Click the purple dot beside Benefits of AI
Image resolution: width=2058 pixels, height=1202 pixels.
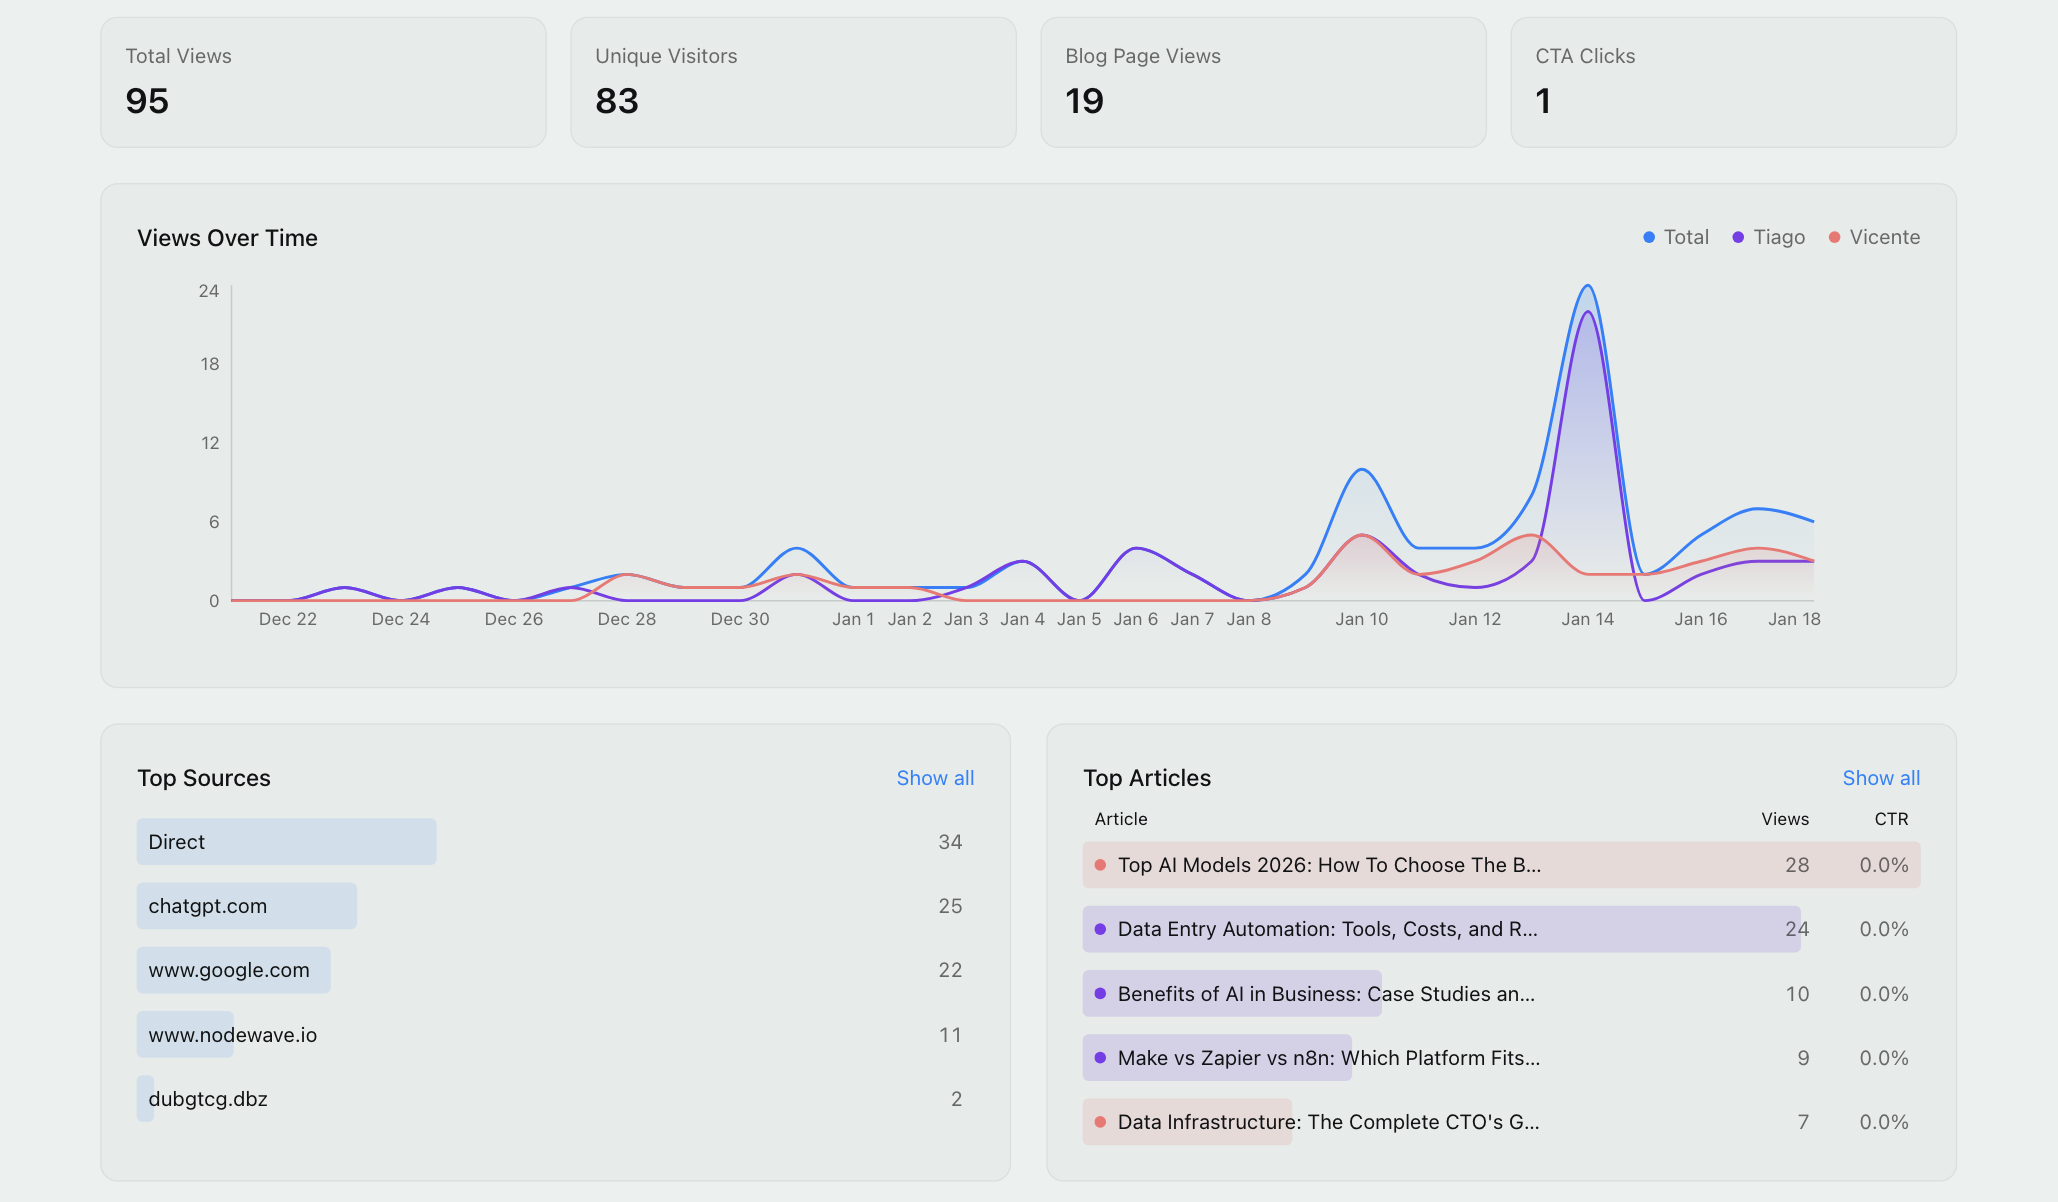(1100, 994)
